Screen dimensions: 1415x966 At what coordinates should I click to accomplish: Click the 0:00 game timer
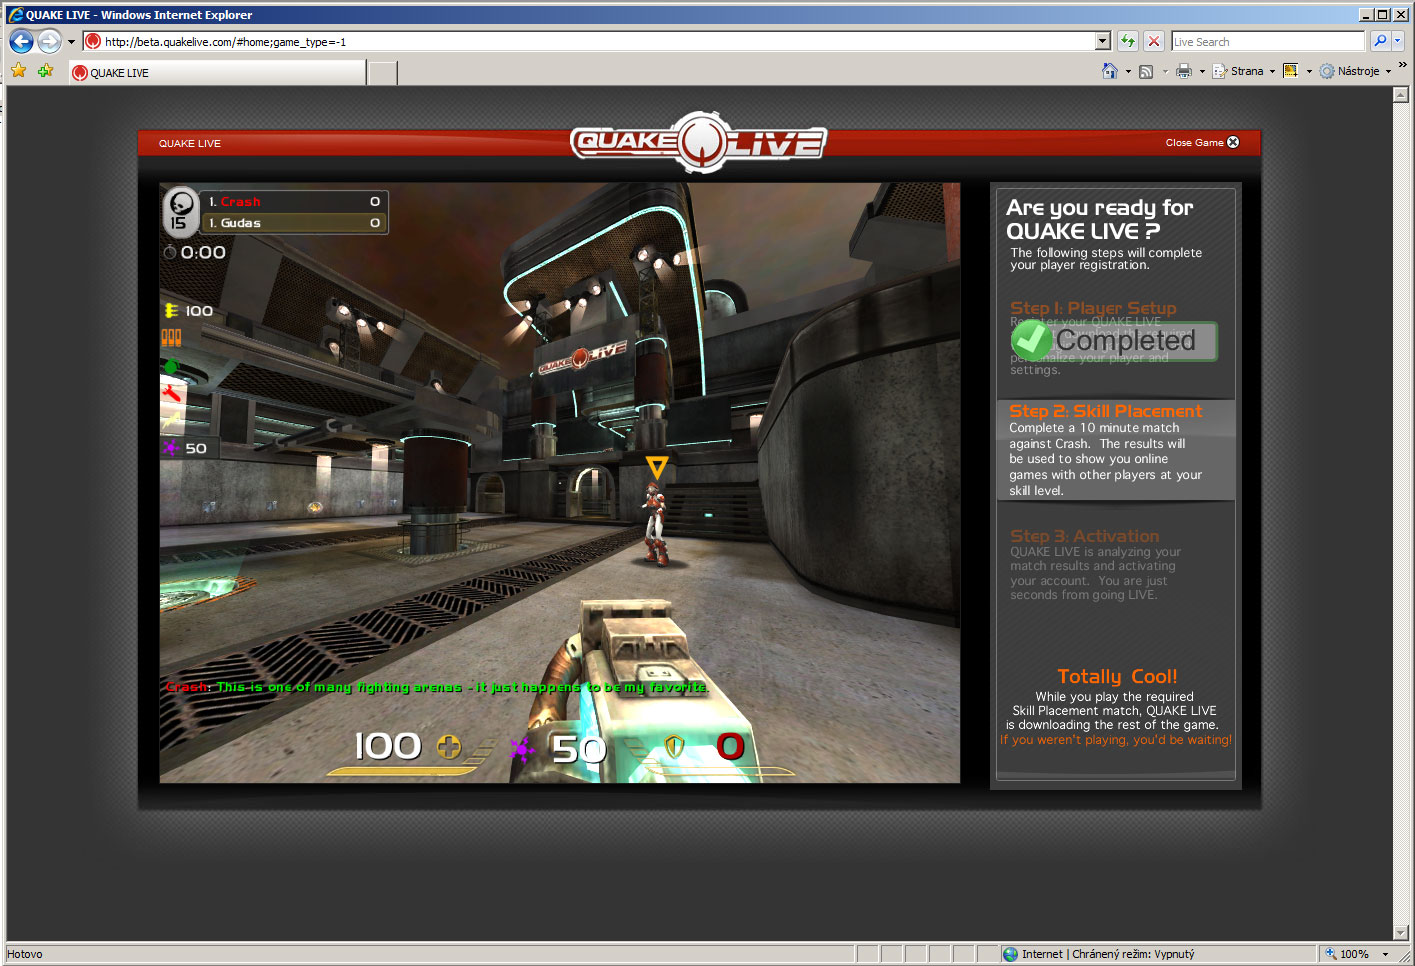point(203,252)
